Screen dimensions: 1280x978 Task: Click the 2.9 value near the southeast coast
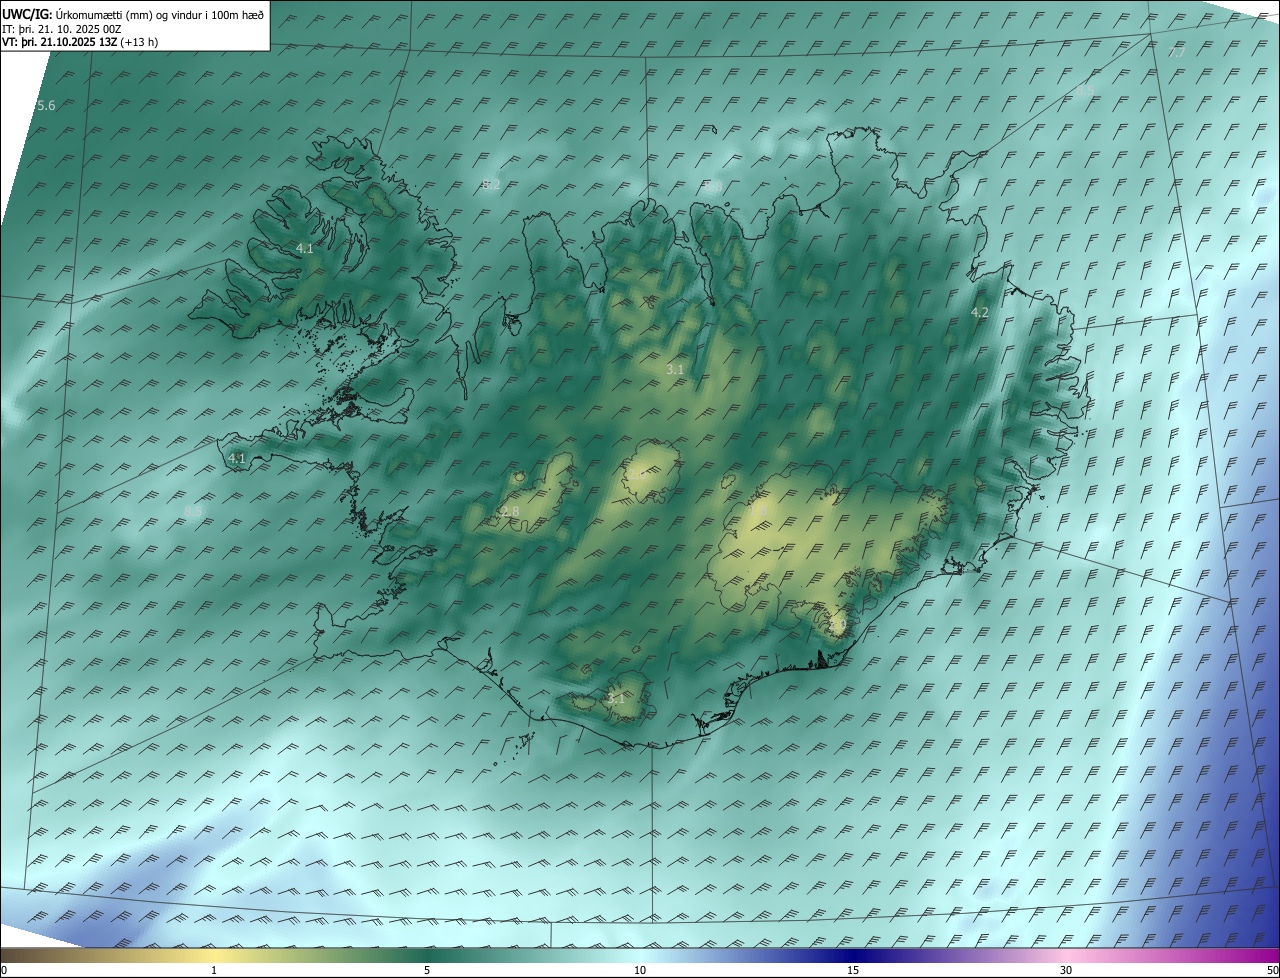click(838, 624)
